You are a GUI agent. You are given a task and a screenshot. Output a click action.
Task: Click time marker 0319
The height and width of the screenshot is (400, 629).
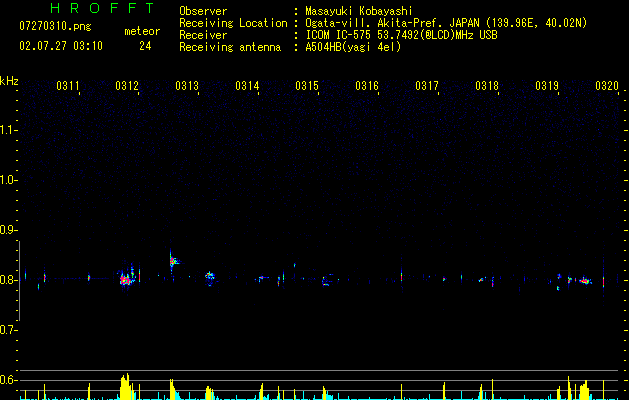click(547, 86)
